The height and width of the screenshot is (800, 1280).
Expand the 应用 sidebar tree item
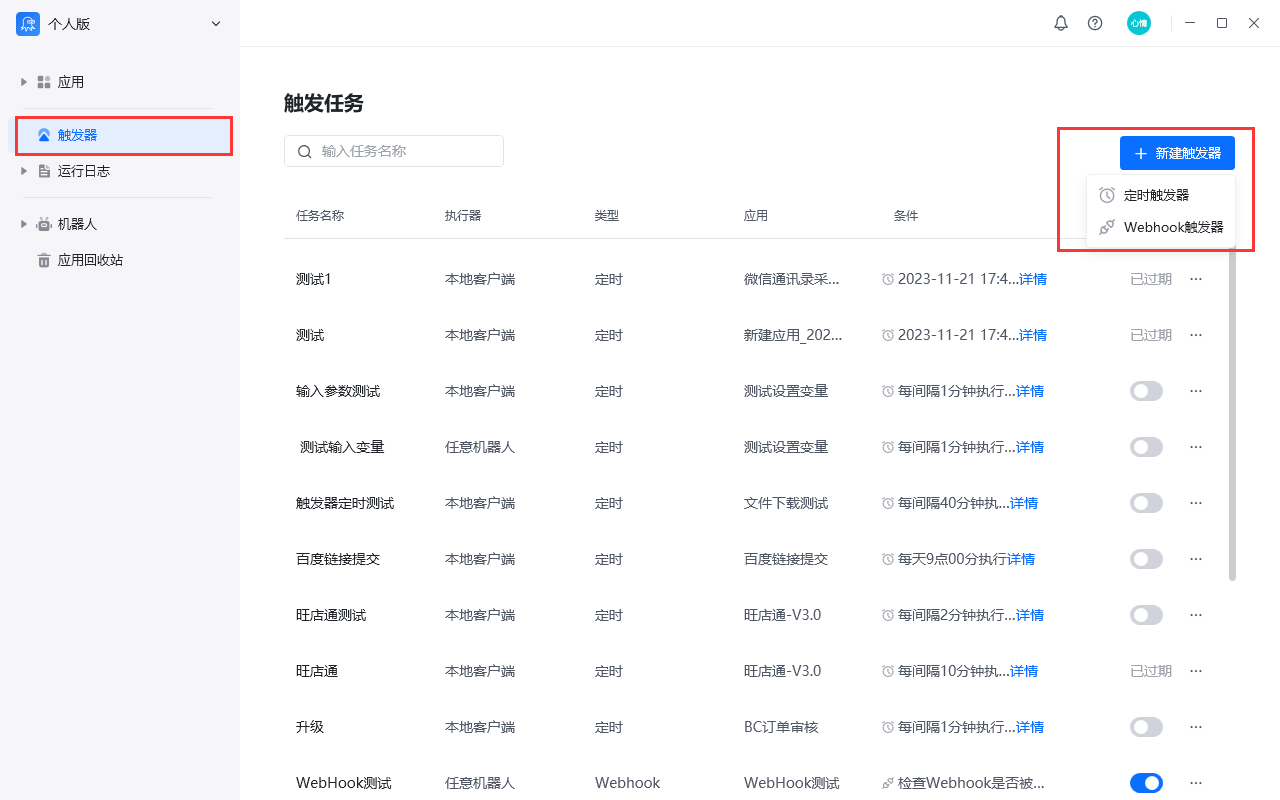click(22, 82)
